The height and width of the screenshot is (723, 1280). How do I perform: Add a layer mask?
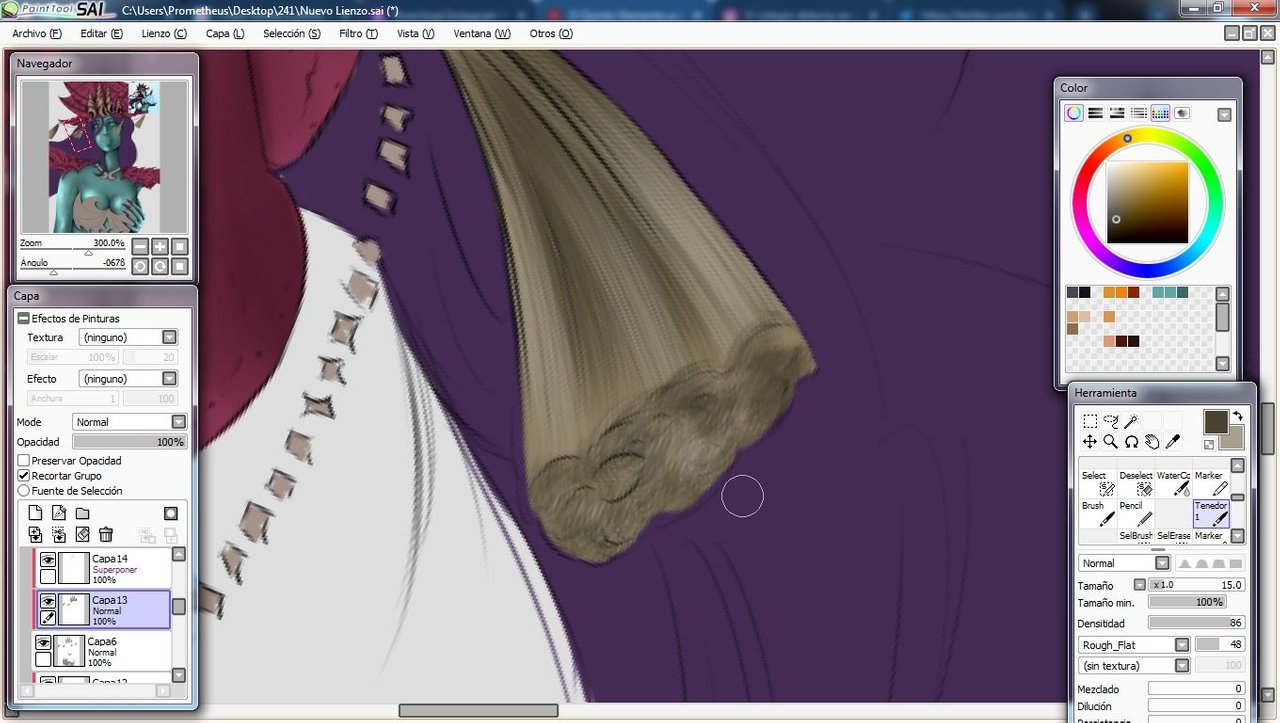(171, 514)
